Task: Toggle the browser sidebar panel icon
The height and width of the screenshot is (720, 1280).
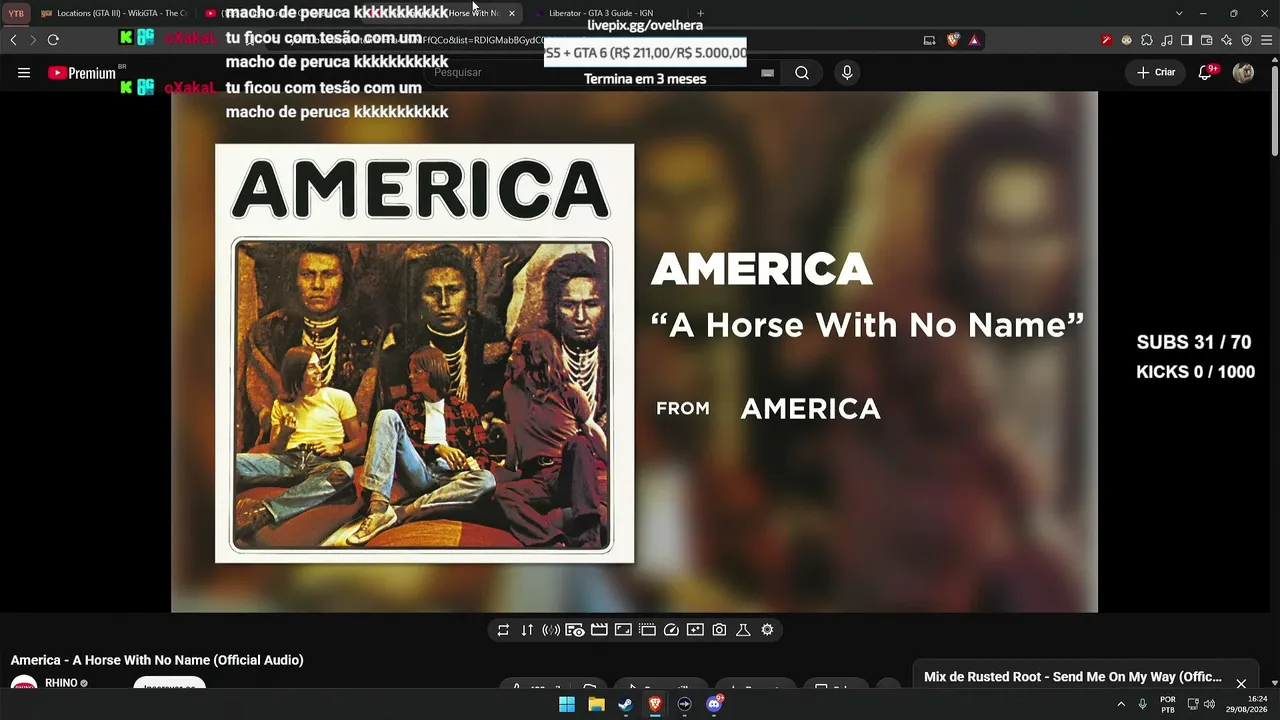Action: tap(1186, 40)
